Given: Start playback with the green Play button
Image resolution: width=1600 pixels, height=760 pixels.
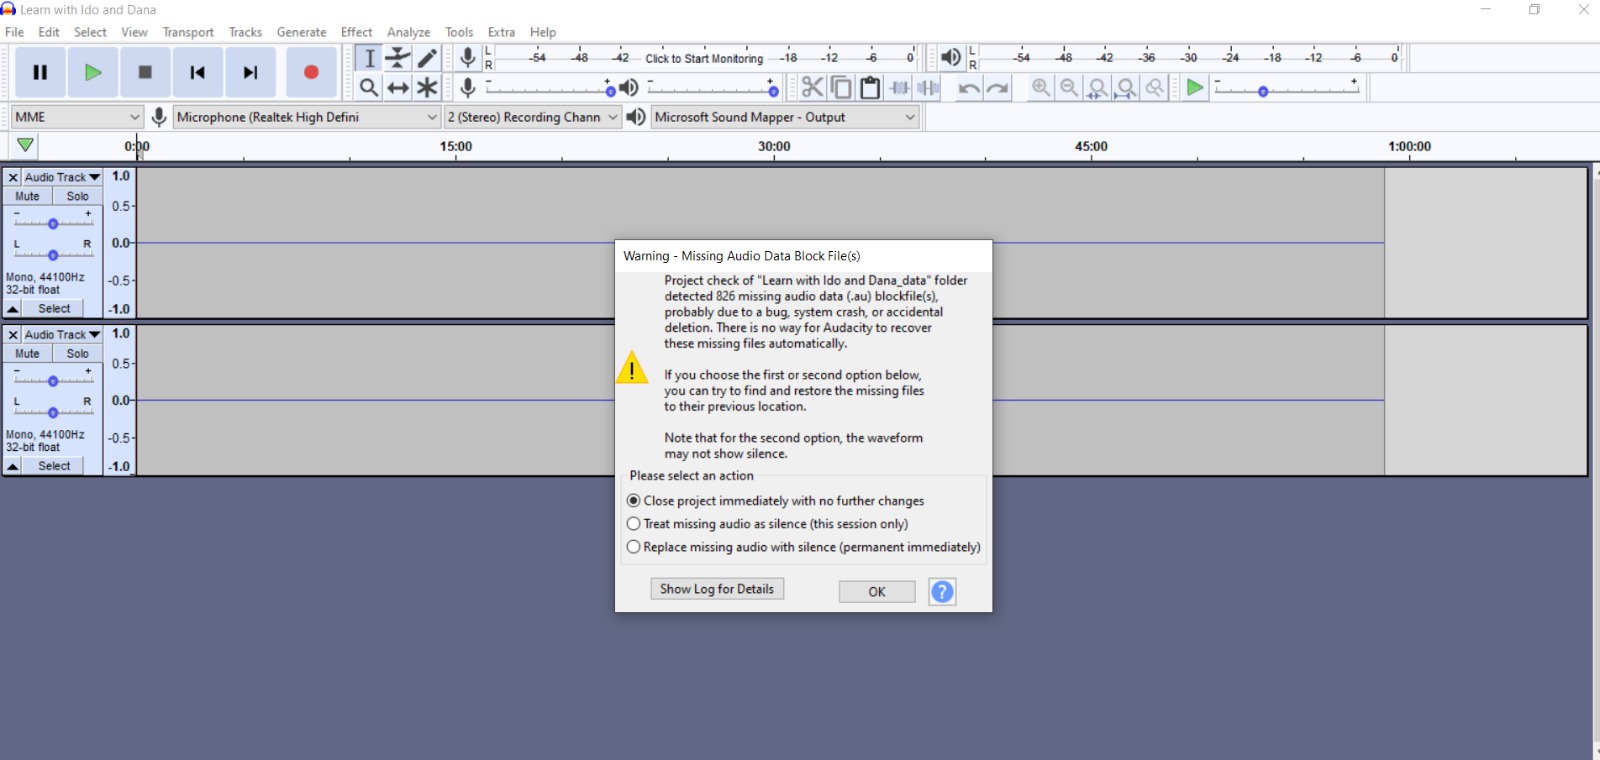Looking at the screenshot, I should tap(93, 72).
